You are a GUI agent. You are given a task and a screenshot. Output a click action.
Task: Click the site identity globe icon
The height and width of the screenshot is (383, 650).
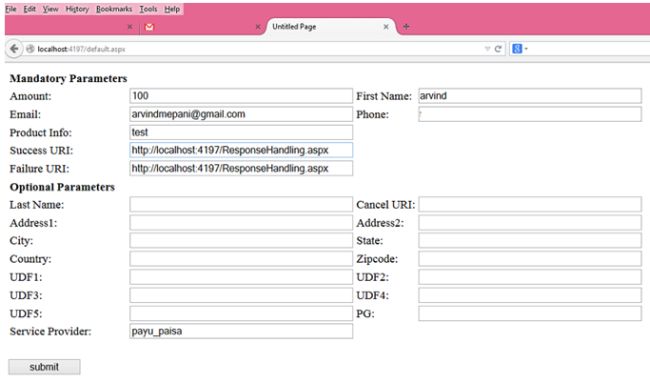[x=30, y=49]
